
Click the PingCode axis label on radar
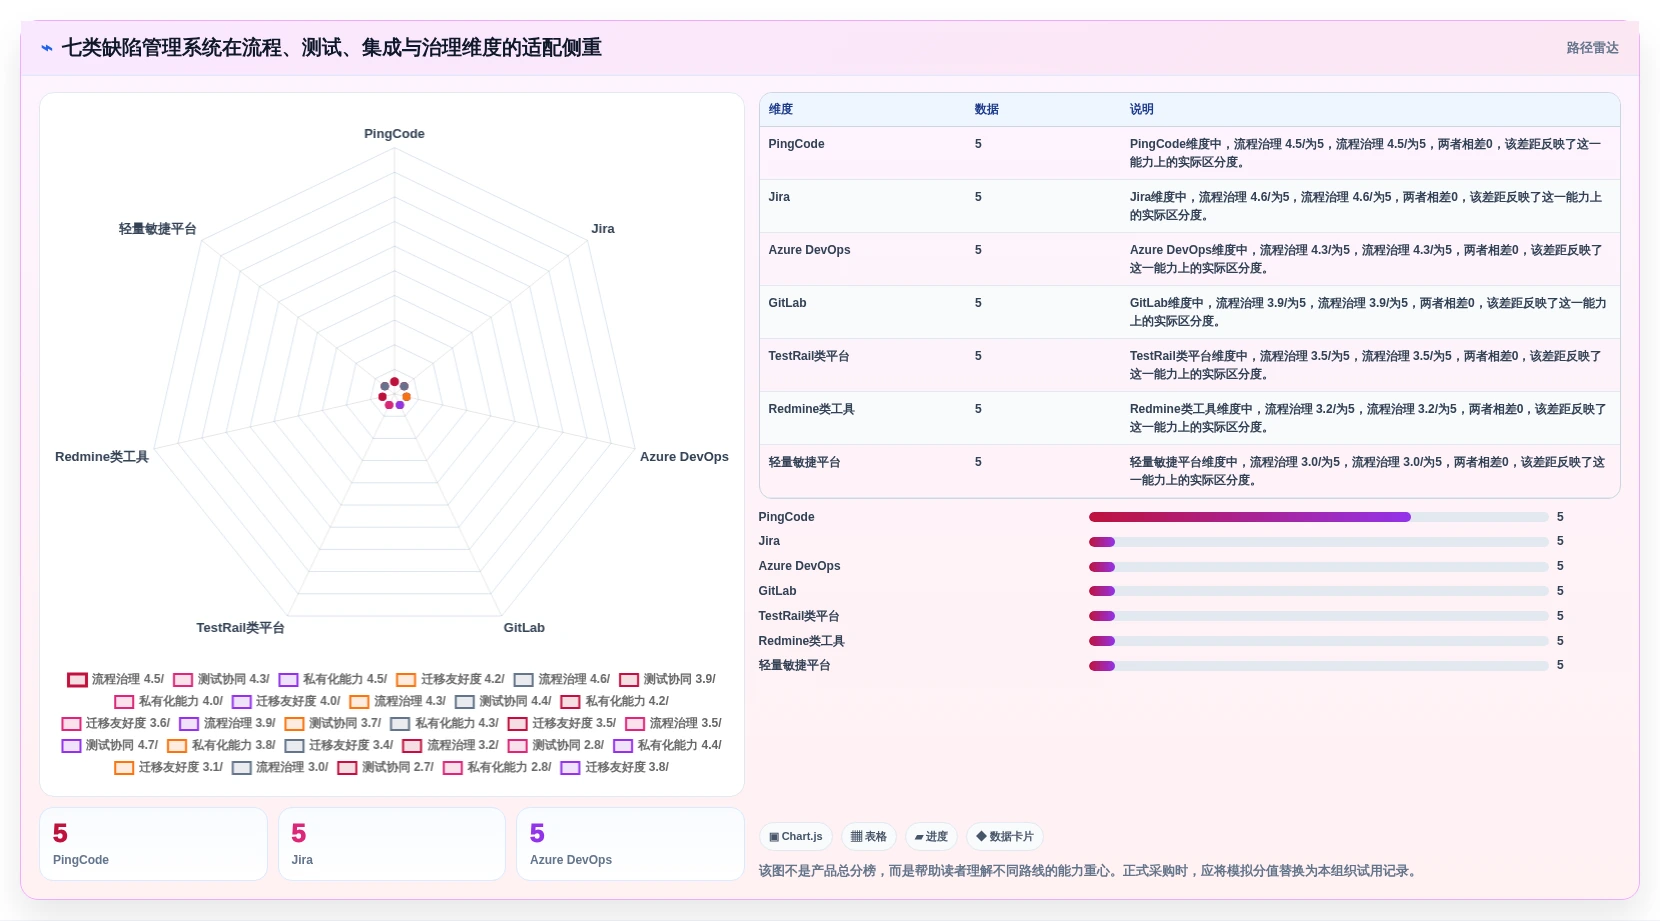click(394, 134)
